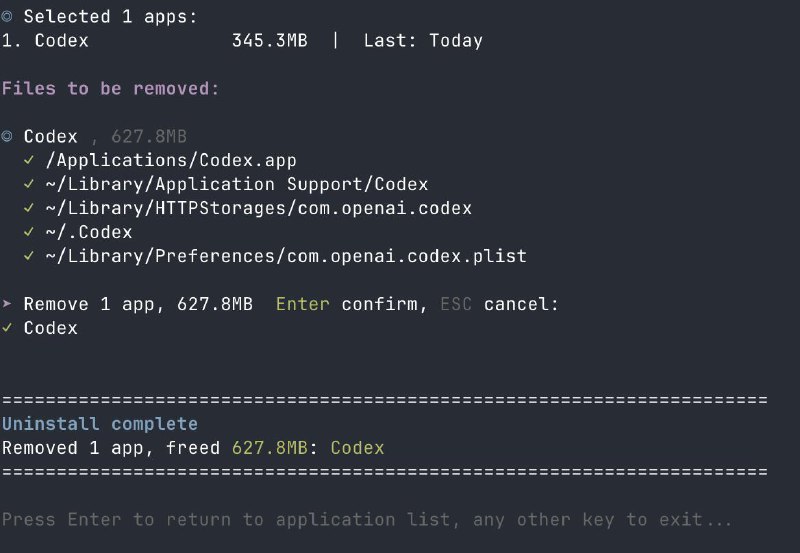Click the arrow prompt before "Remove 1 app"

click(x=7, y=304)
